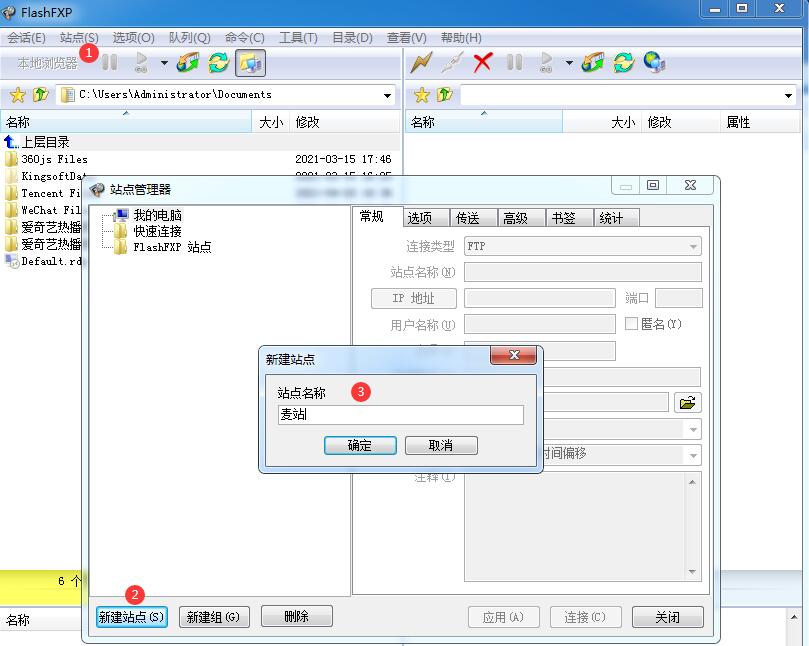Click the 新建组(G) button
The image size is (809, 646).
213,617
